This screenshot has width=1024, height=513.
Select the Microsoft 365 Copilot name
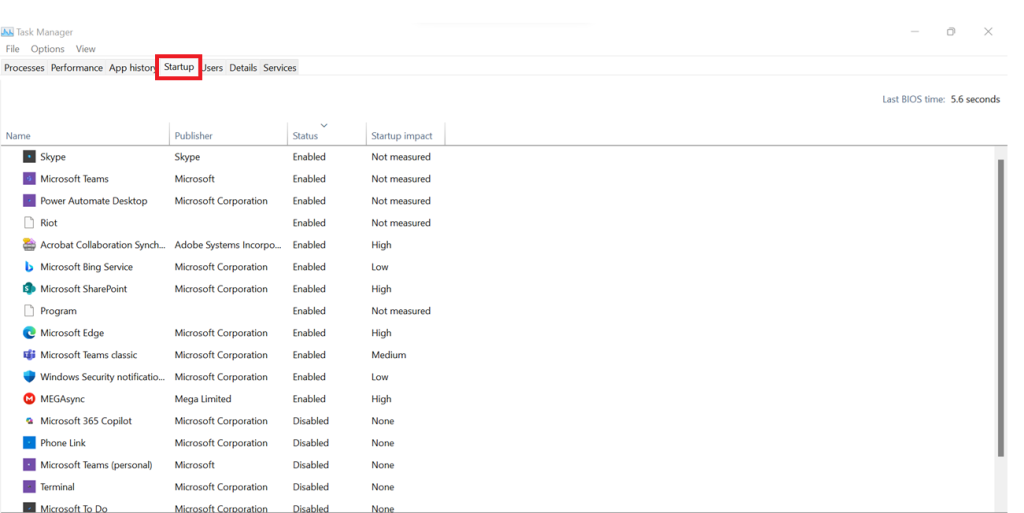pos(86,421)
